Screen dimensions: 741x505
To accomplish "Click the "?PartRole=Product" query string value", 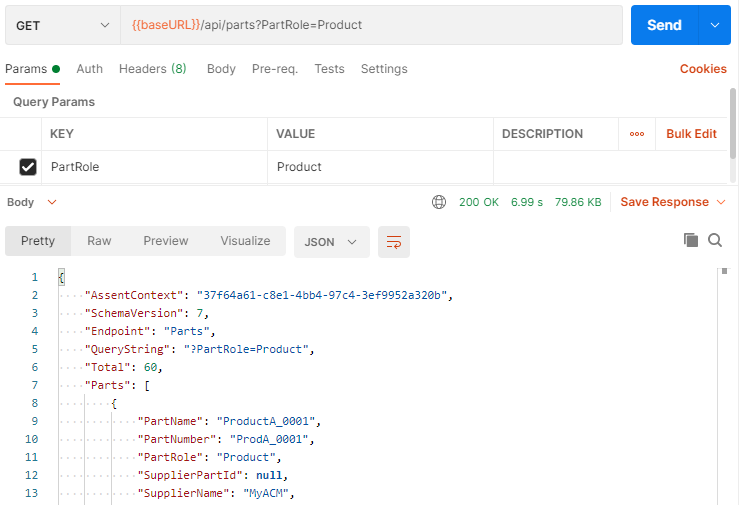I will (246, 349).
